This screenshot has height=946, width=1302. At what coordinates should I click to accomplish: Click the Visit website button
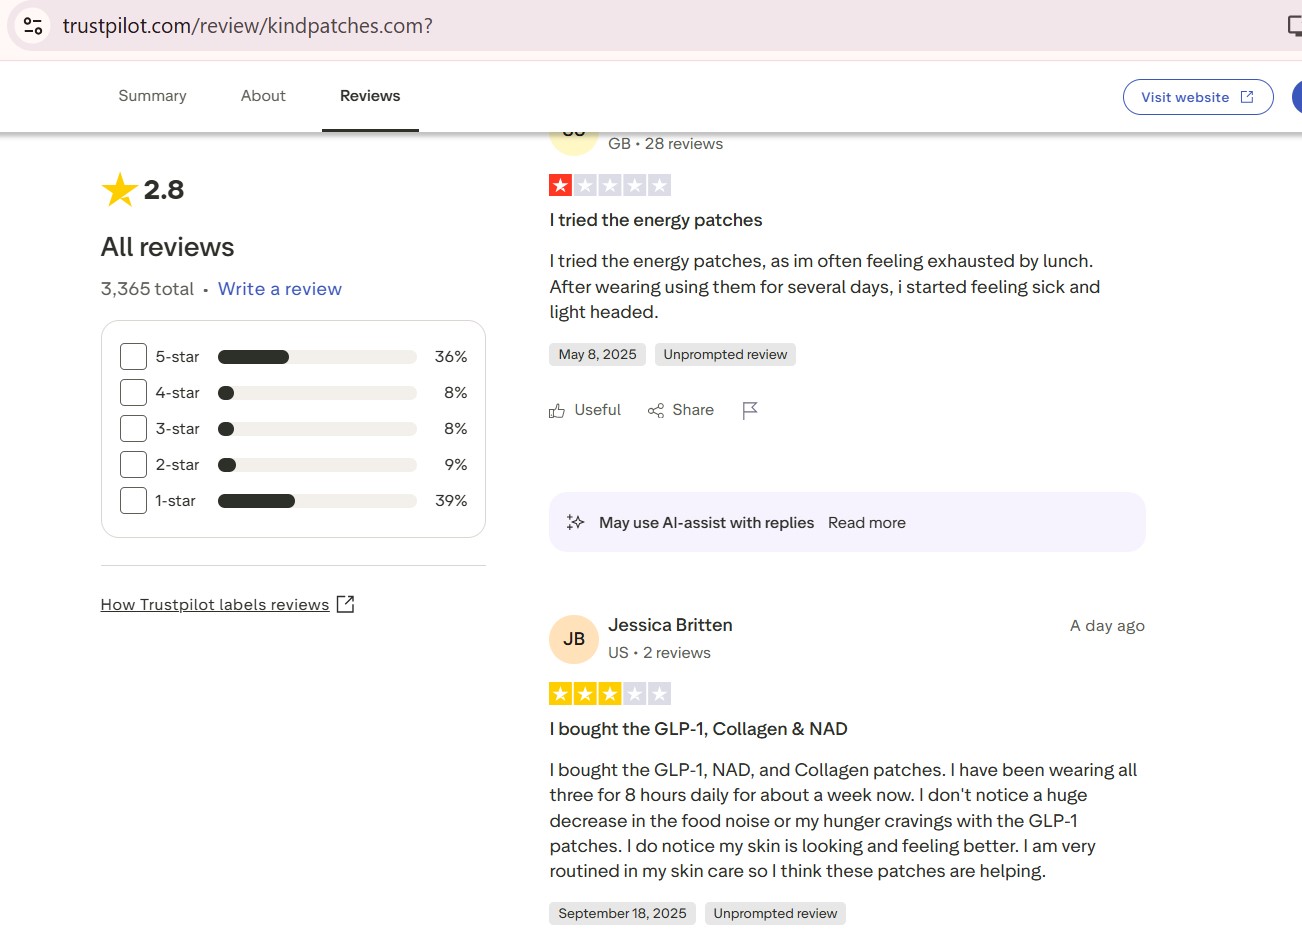coord(1197,97)
